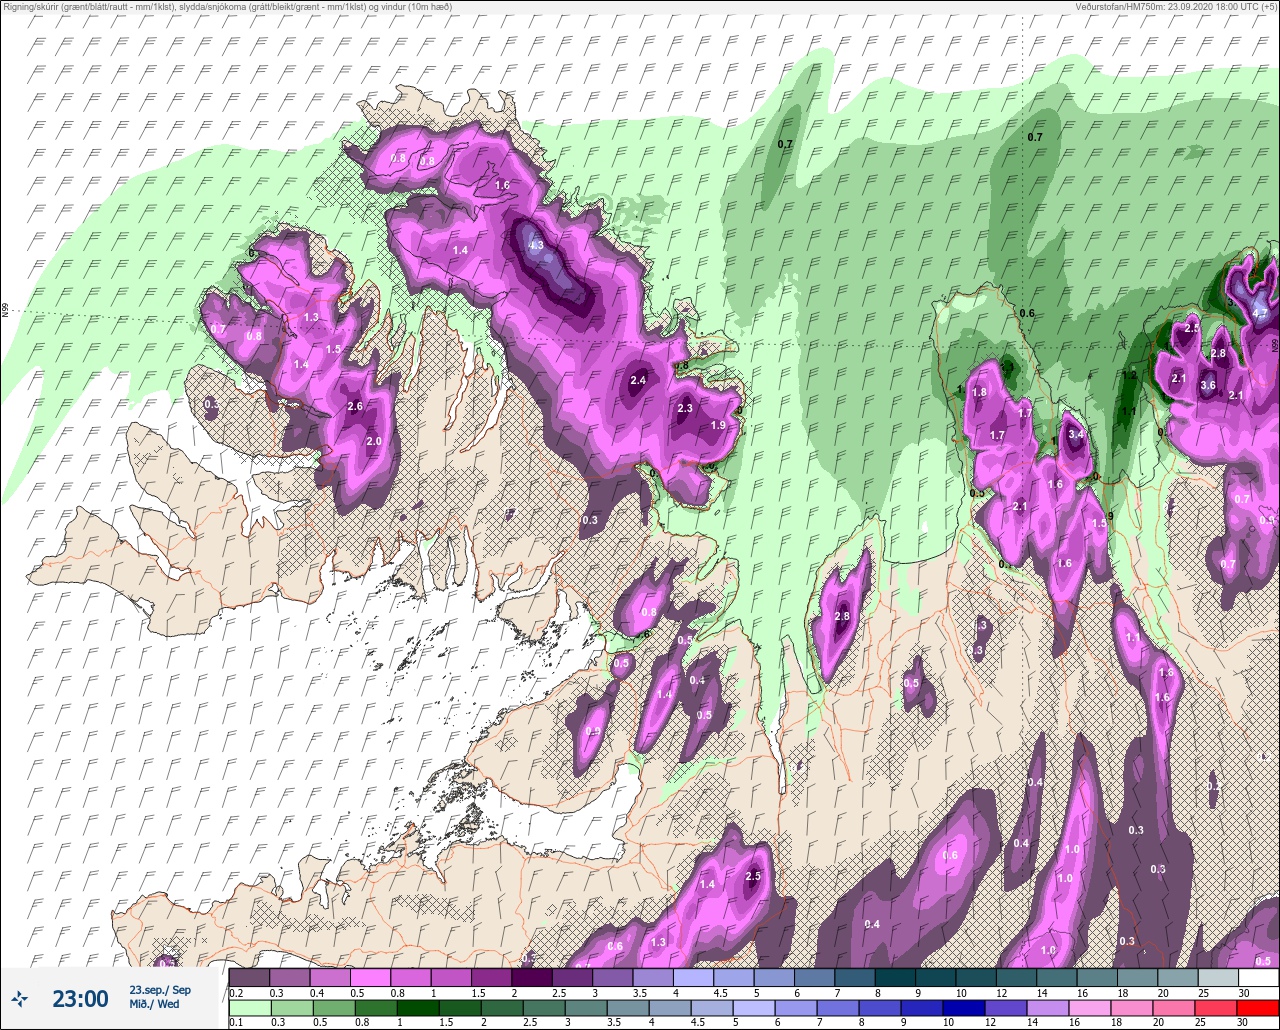
Task: Click the 1.8 value on the map
Action: 979,393
